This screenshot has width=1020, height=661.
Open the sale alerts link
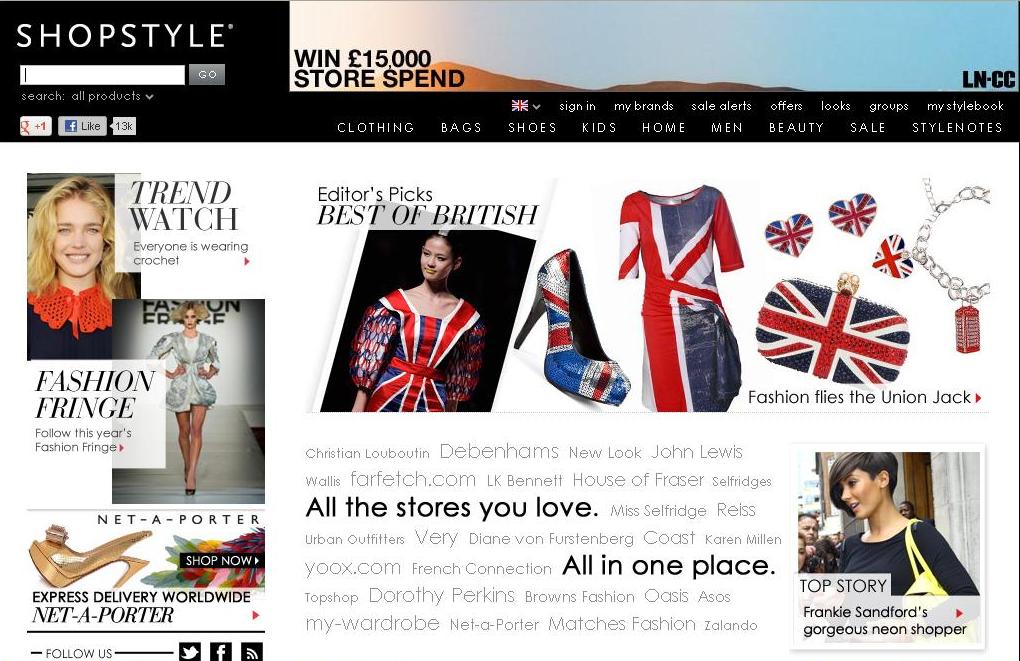(x=721, y=106)
